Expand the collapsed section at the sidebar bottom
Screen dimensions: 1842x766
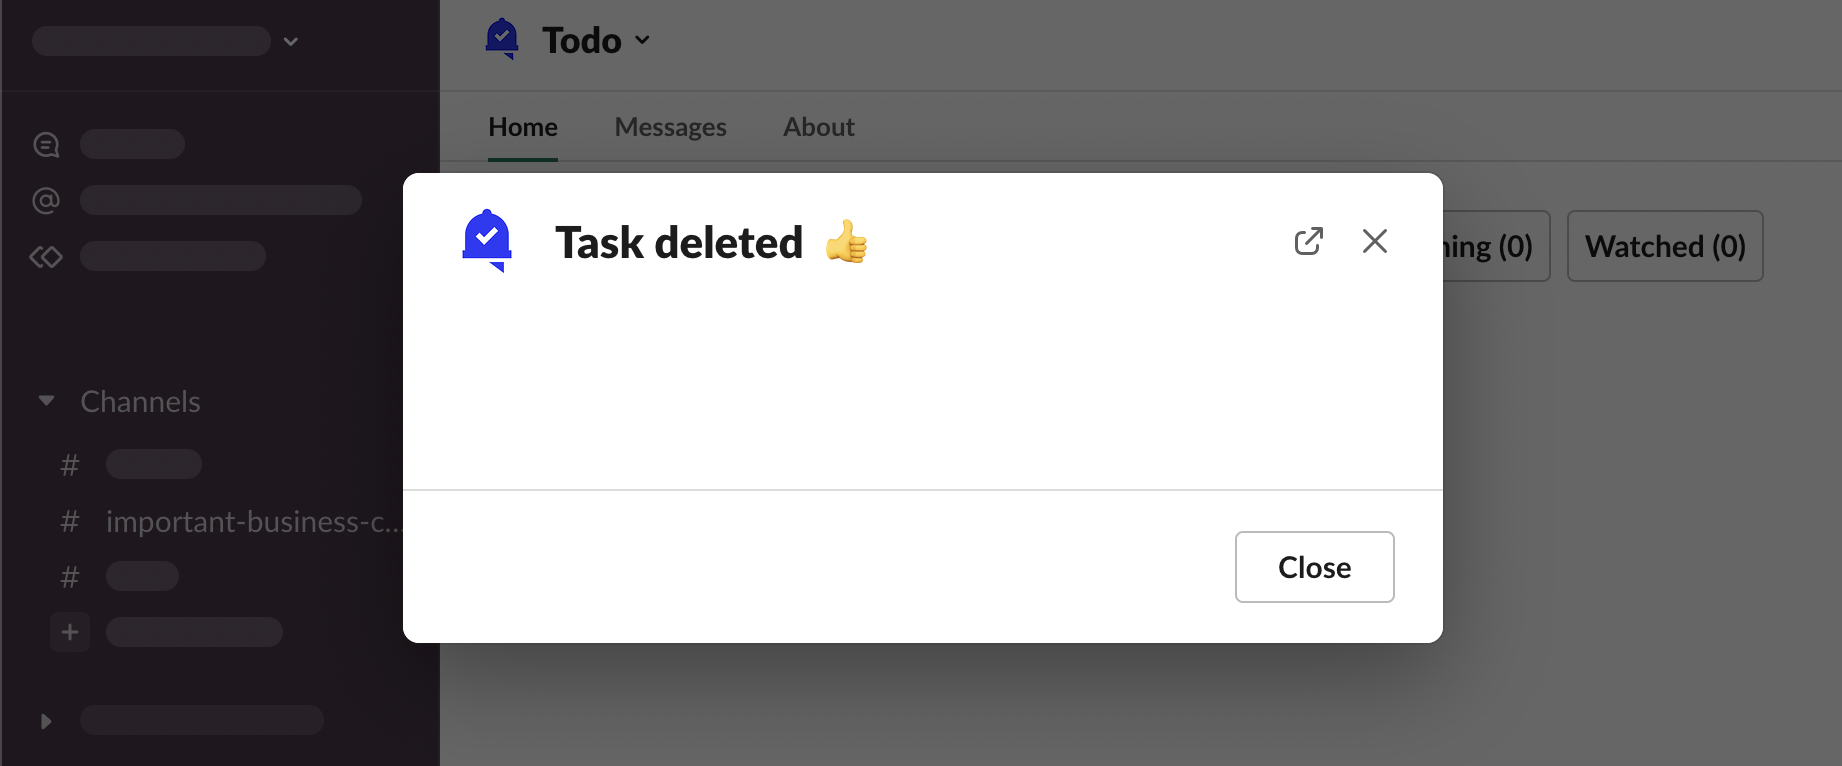click(46, 721)
